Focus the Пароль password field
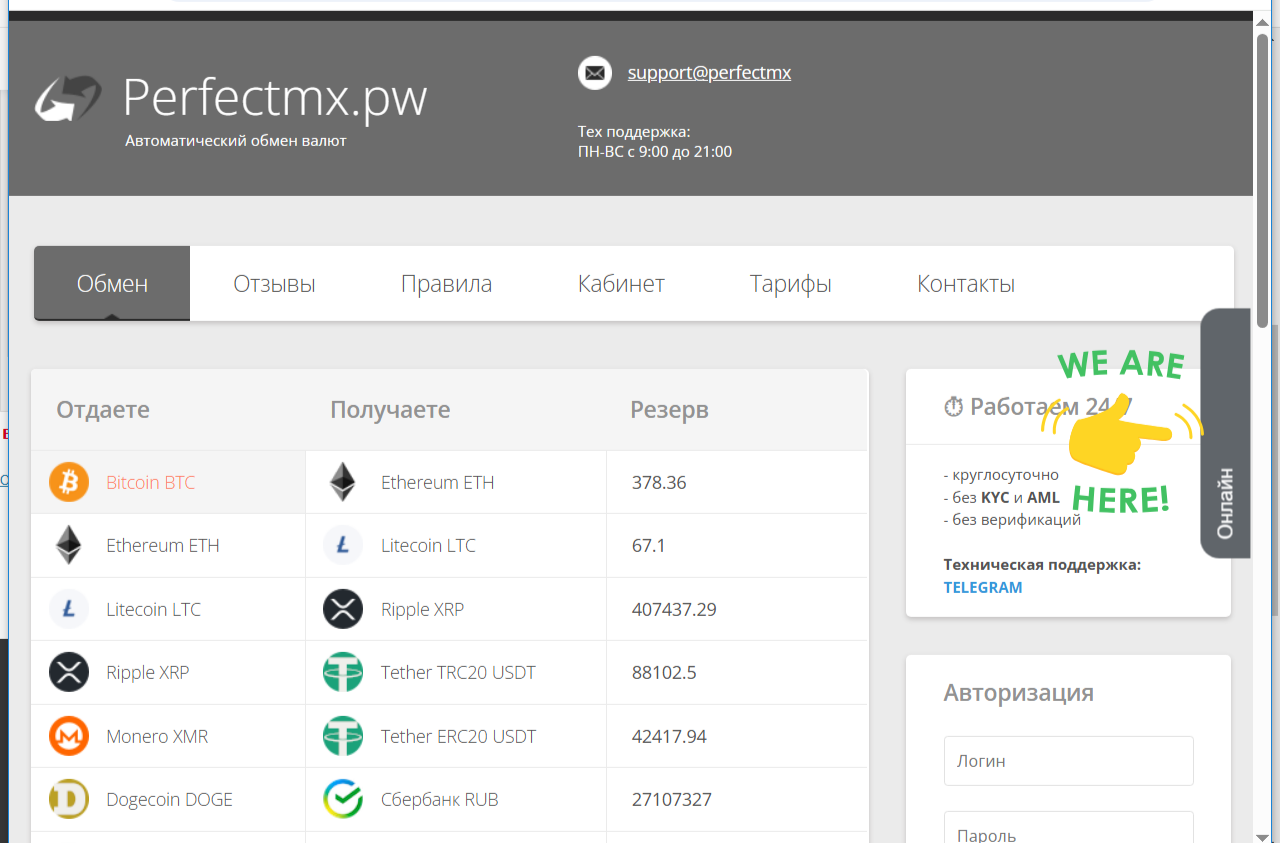This screenshot has width=1280, height=843. click(1068, 830)
